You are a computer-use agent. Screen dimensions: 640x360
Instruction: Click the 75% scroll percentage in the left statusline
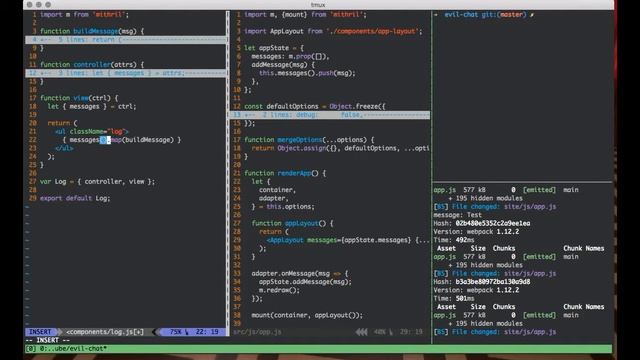[x=176, y=332]
